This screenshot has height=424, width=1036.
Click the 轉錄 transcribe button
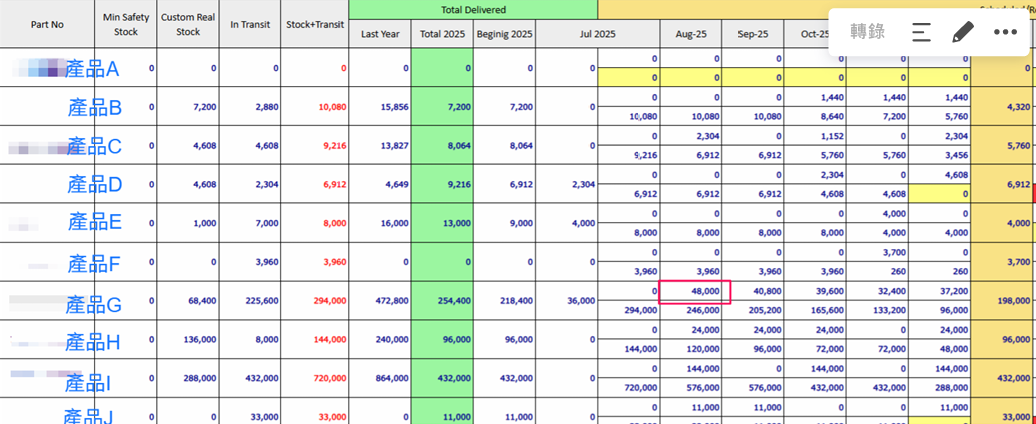867,31
